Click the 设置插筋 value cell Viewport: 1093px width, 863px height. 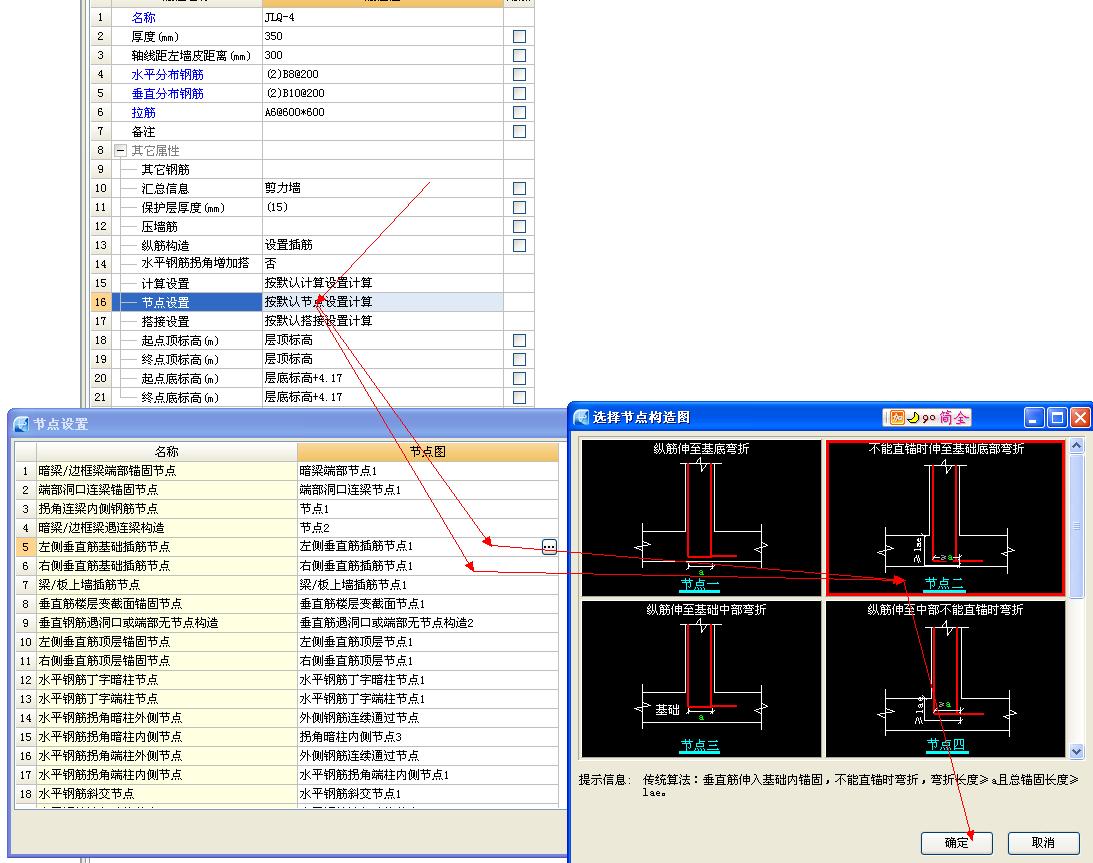[x=383, y=245]
